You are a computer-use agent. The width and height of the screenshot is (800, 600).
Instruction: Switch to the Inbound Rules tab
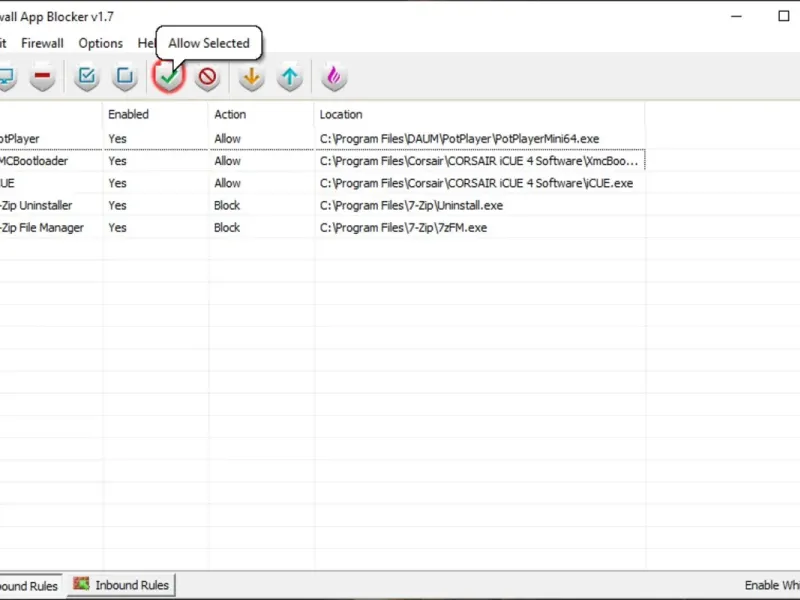click(x=121, y=585)
